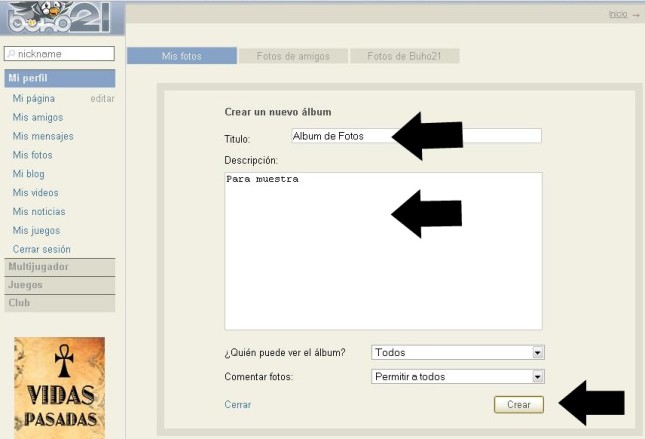This screenshot has height=439, width=645.
Task: Open the album visibility dropdown
Action: [x=457, y=352]
